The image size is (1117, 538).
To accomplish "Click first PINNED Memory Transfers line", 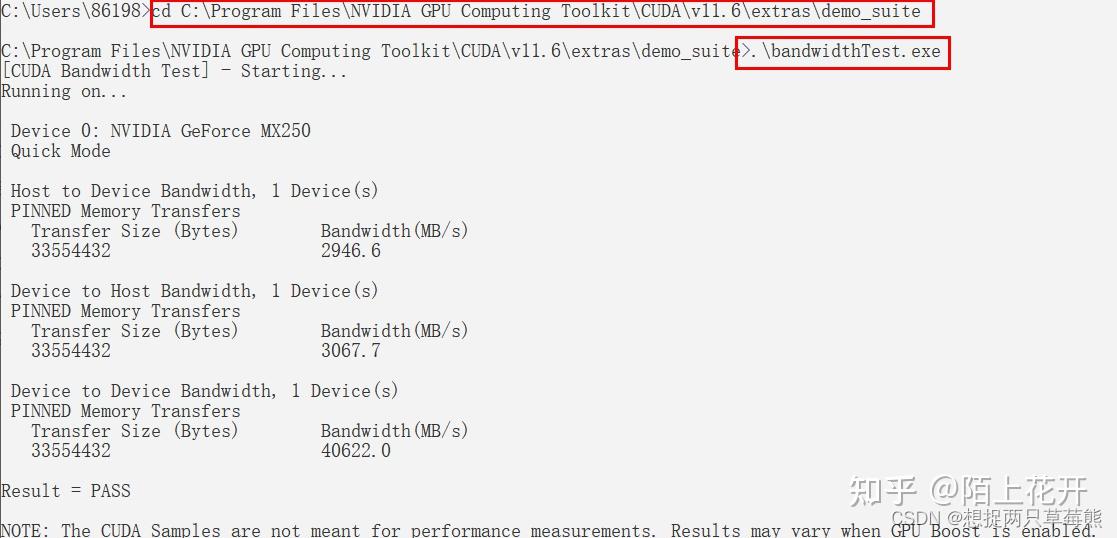I will 125,211.
